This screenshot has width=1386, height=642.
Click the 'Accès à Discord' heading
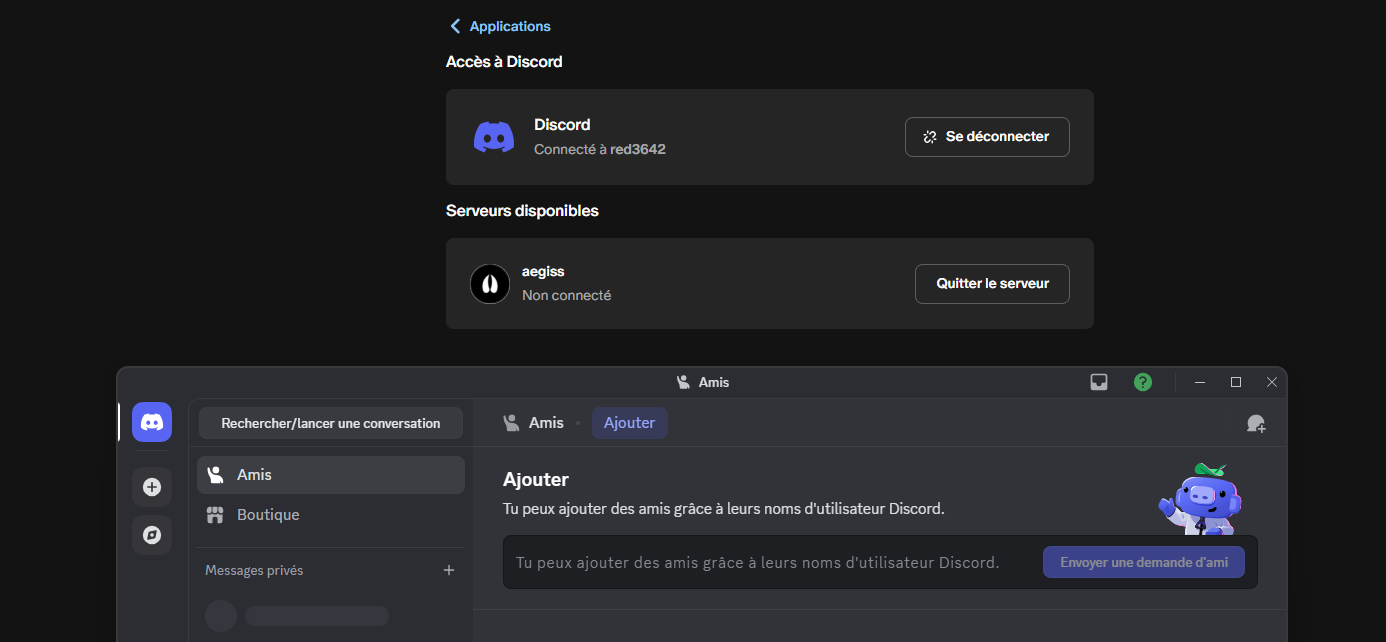tap(504, 62)
